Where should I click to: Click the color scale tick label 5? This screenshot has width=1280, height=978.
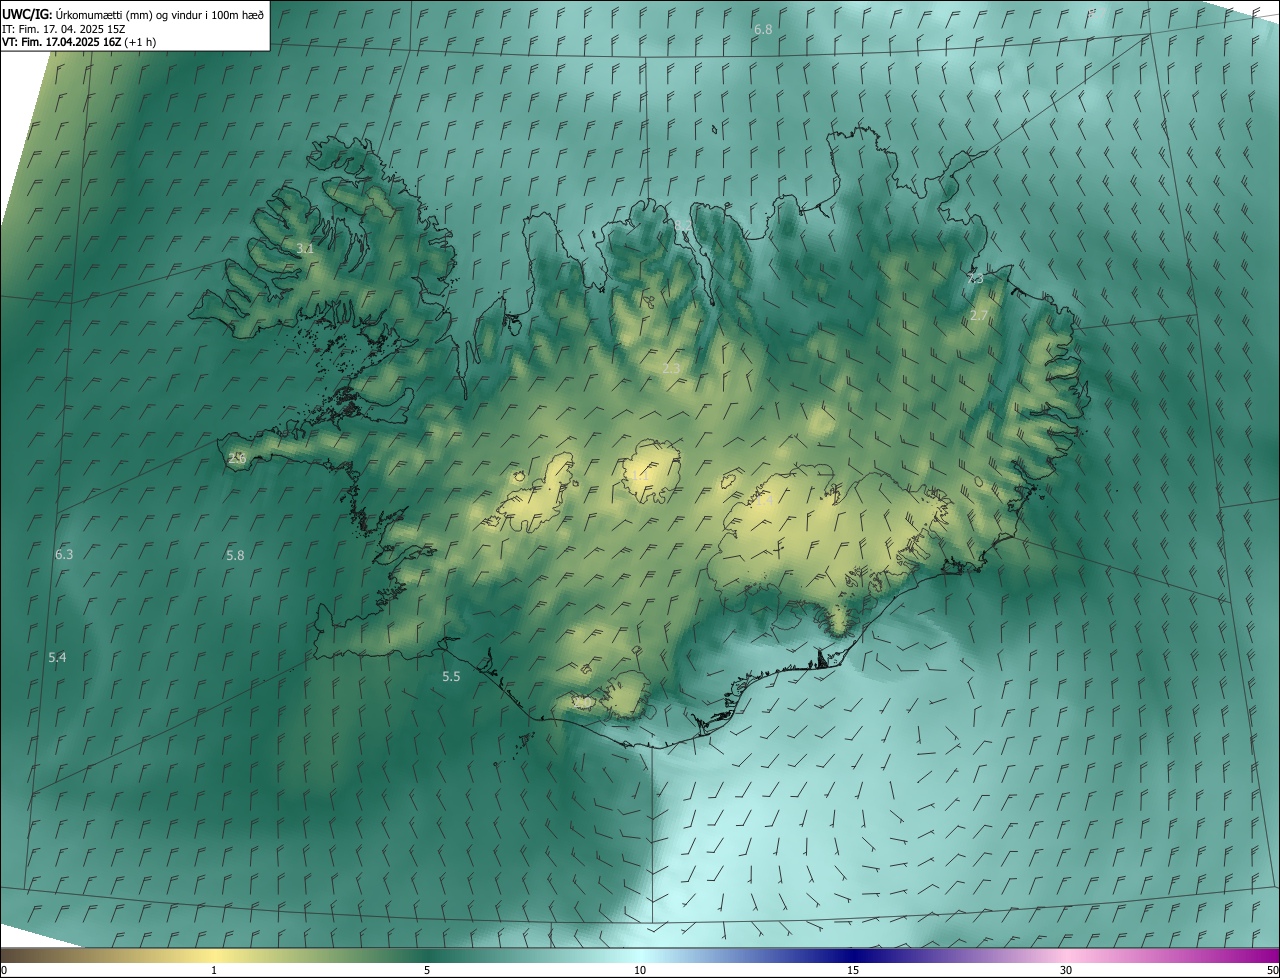(x=427, y=970)
